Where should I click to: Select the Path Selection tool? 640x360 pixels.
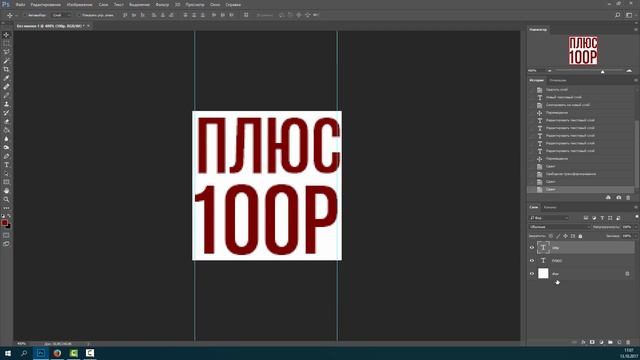[6, 173]
